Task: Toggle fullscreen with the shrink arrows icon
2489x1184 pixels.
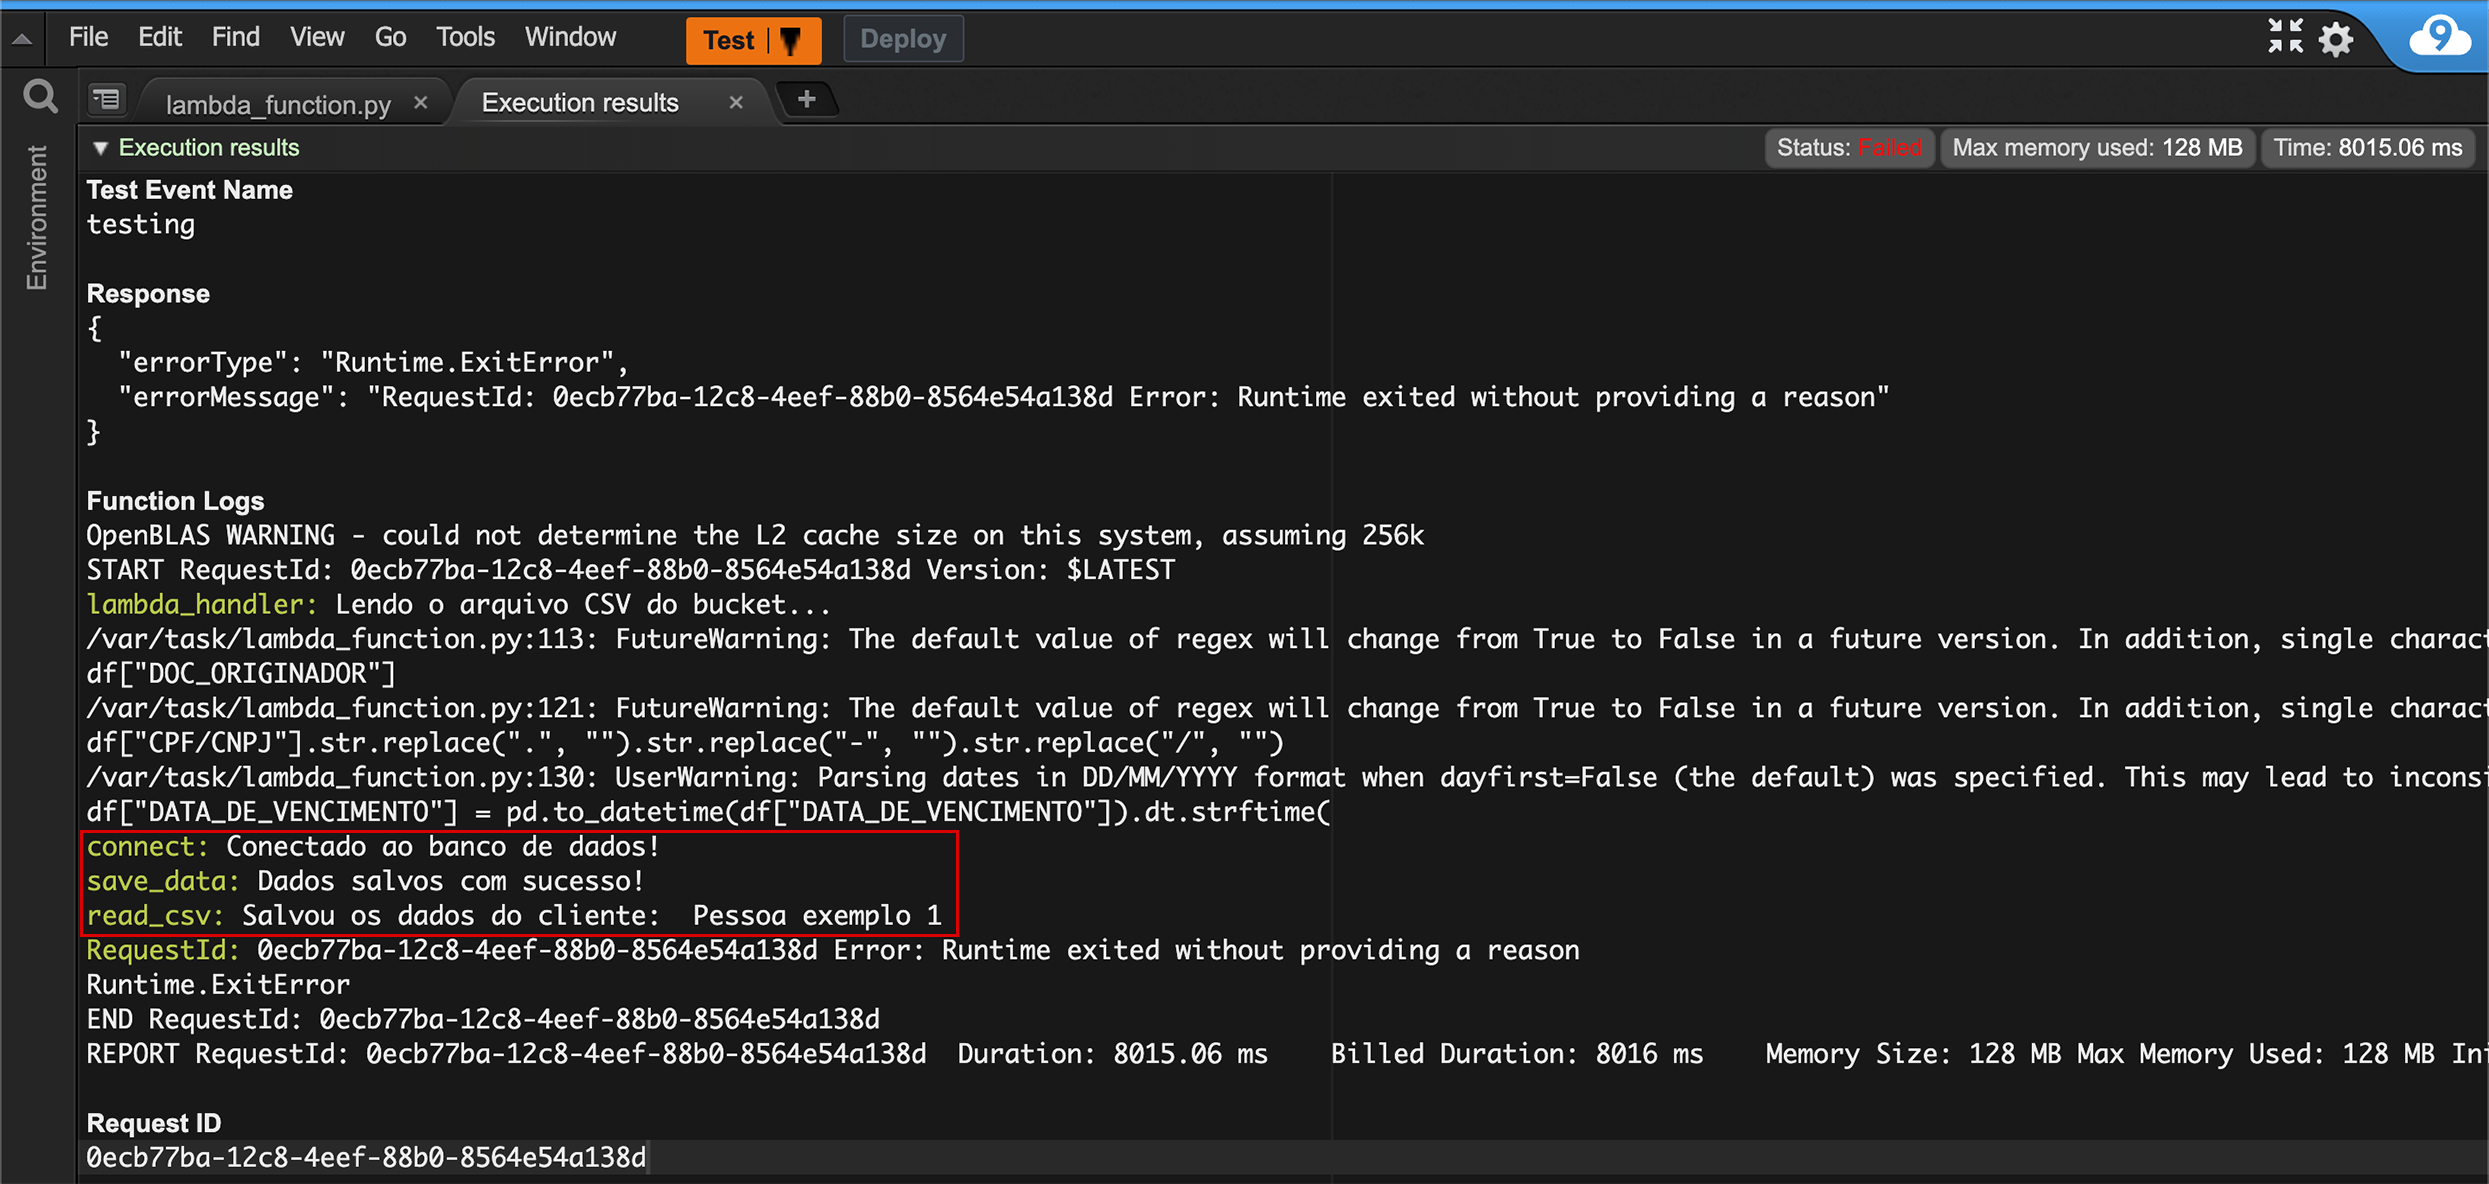Action: coord(2285,37)
